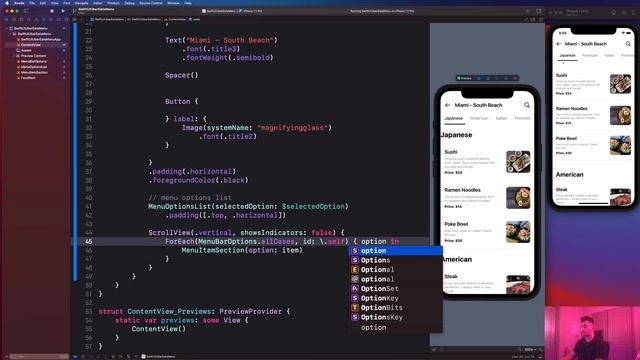The image size is (640, 360).
Task: Open the Source Control menu
Action: pyautogui.click(x=151, y=3)
